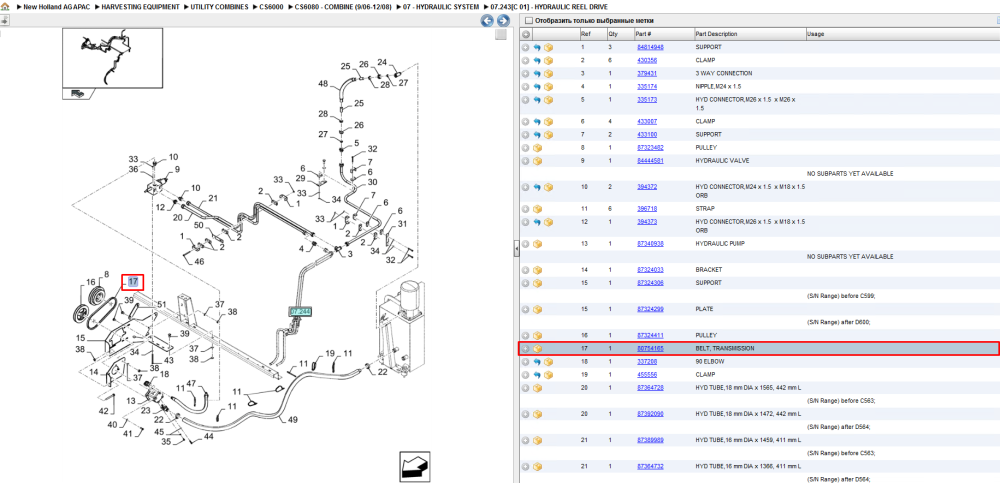1000x483 pixels.
Task: Open 'CS6000' breadcrumb
Action: coord(271,6)
